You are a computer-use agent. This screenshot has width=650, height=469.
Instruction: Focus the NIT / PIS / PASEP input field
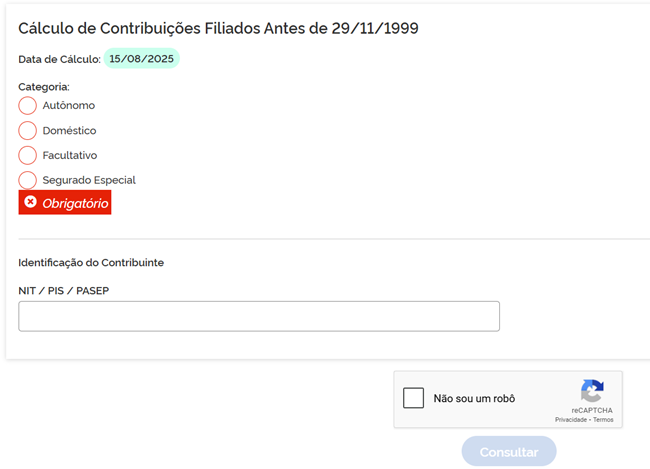click(x=258, y=316)
